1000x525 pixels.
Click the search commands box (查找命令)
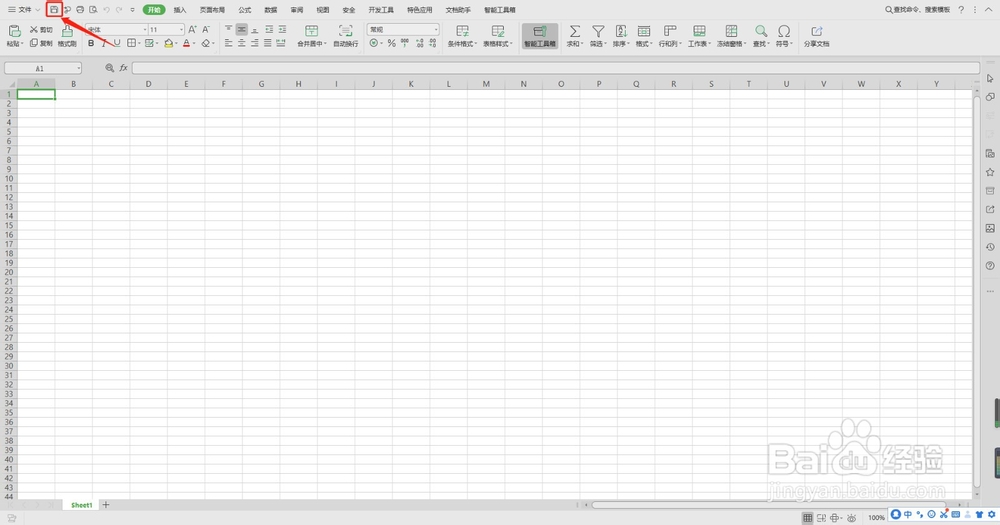917,10
